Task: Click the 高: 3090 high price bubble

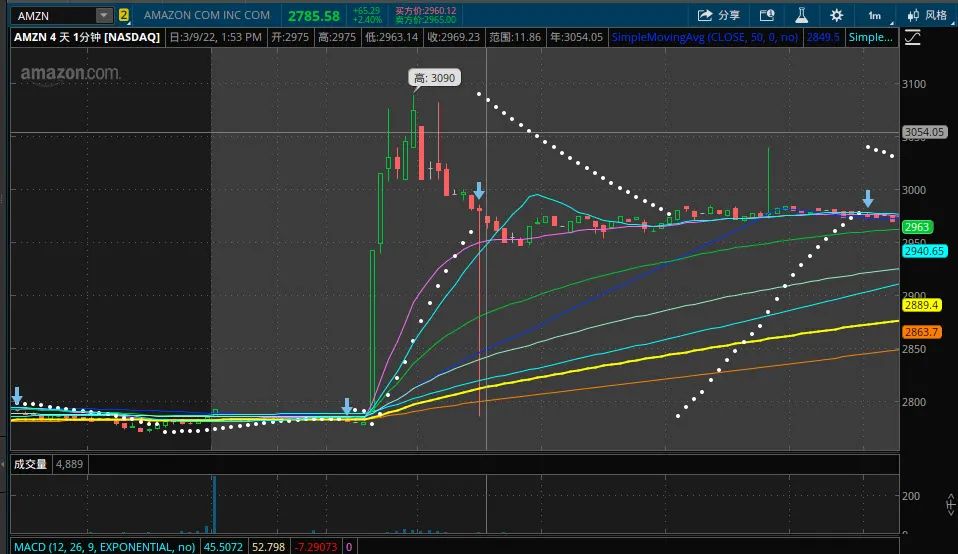Action: click(x=434, y=77)
